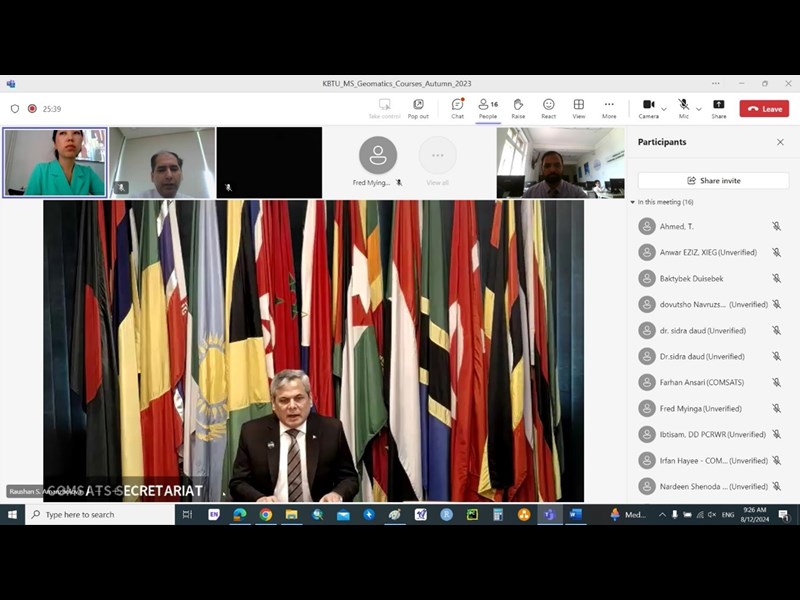Click muted mic icon for Nardeen Shenoda

[776, 486]
